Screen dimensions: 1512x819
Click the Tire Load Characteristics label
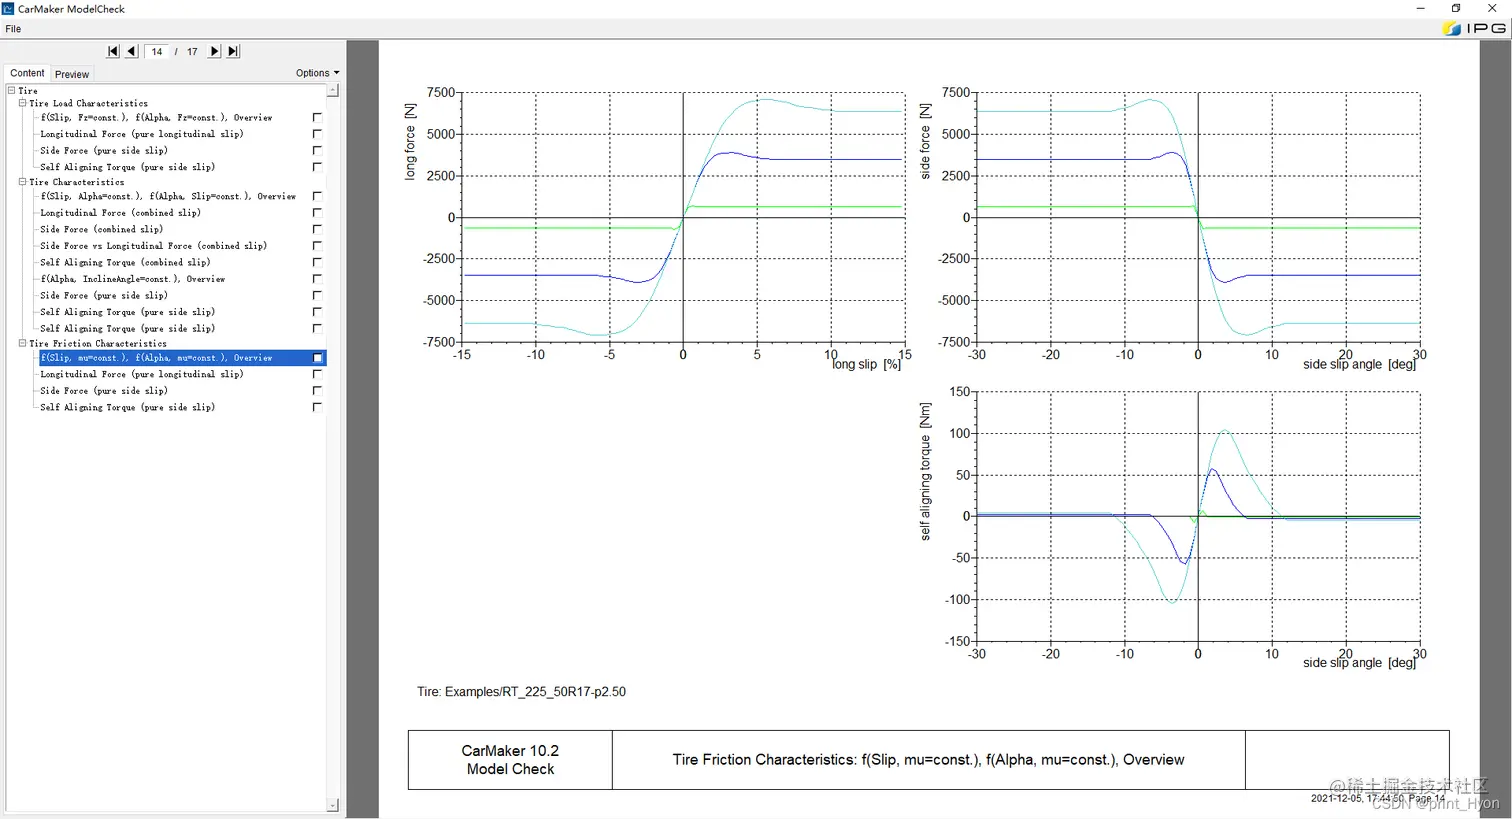click(88, 103)
